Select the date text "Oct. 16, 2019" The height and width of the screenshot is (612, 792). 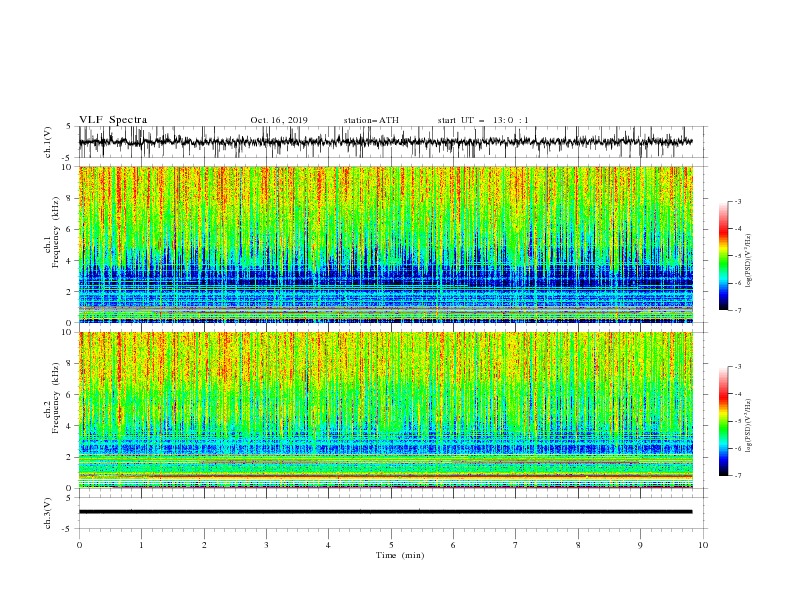279,120
